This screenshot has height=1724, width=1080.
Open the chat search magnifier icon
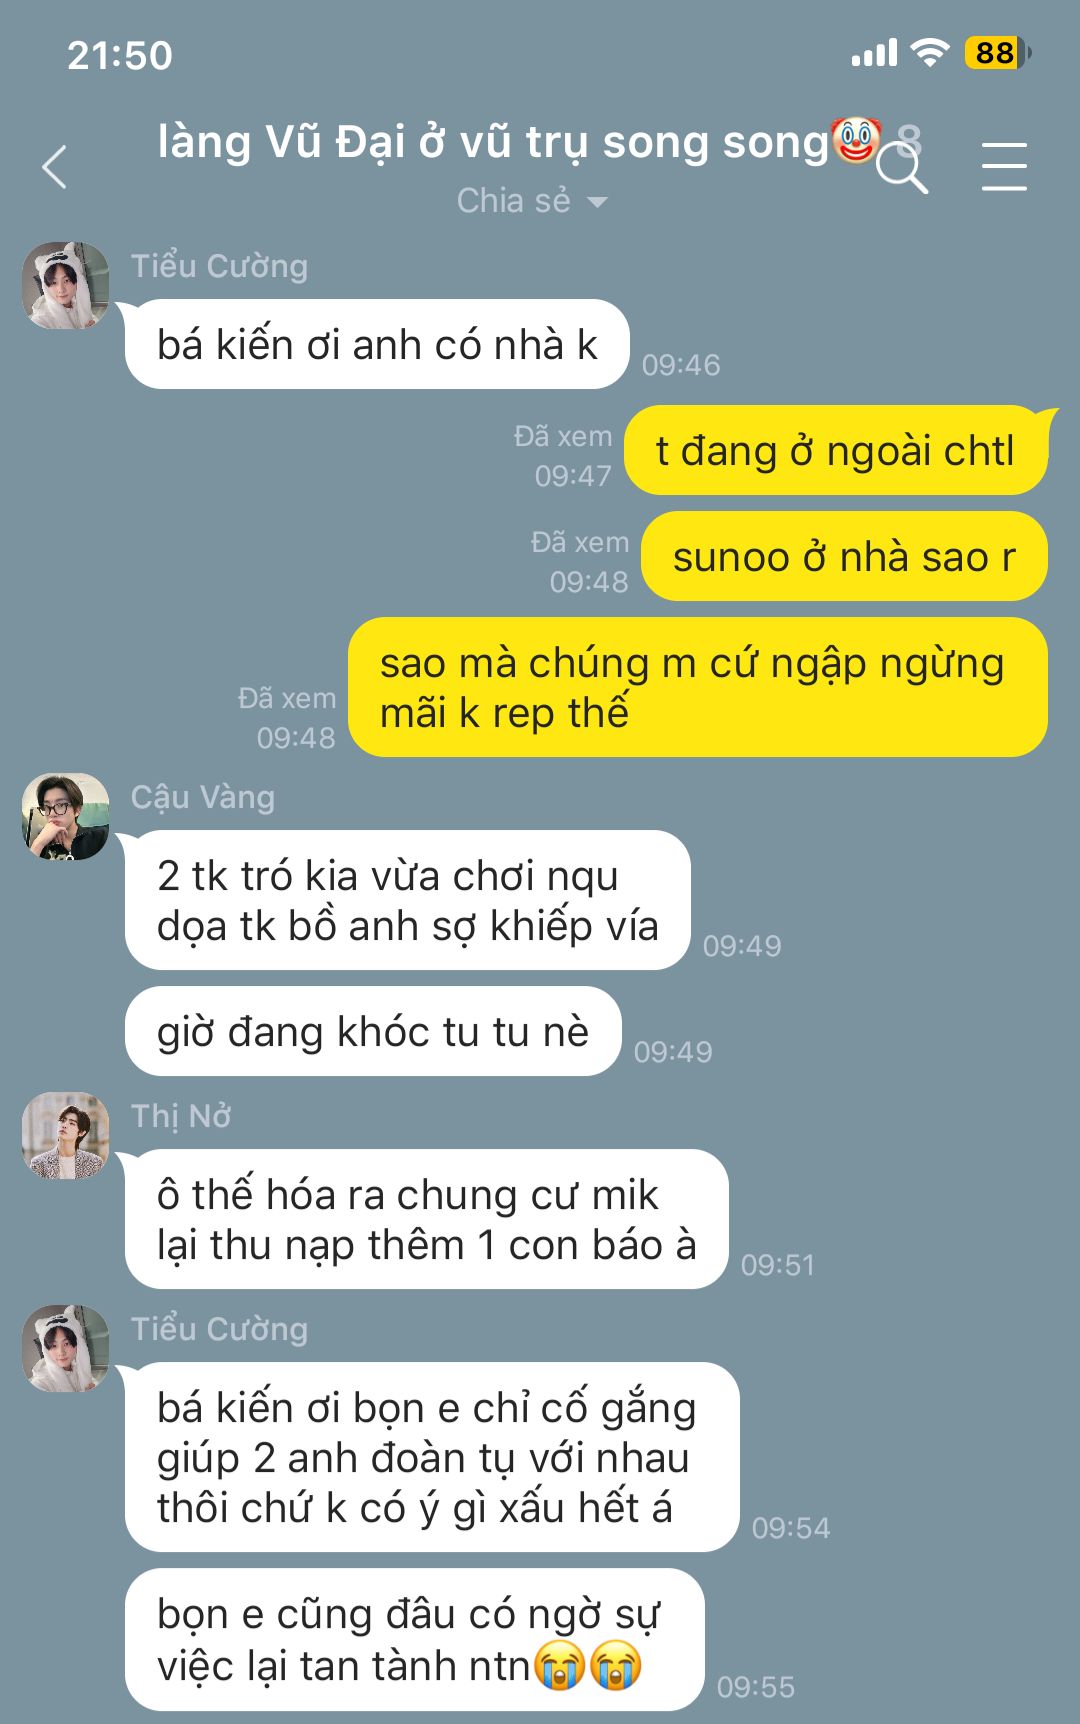coord(902,168)
